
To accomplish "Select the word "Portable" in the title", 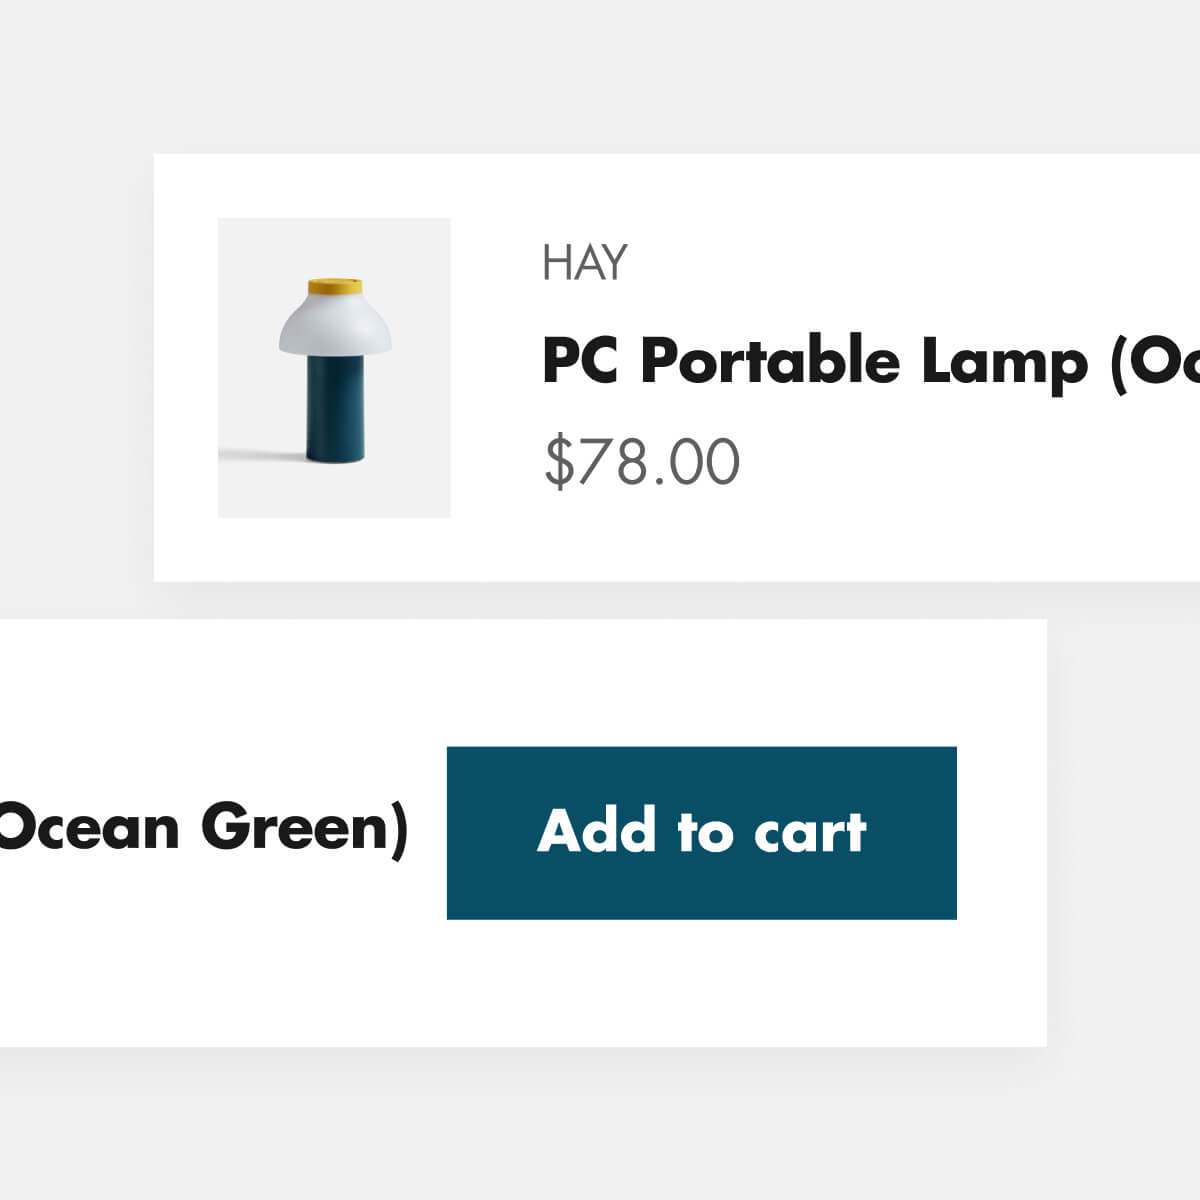I will tap(770, 361).
